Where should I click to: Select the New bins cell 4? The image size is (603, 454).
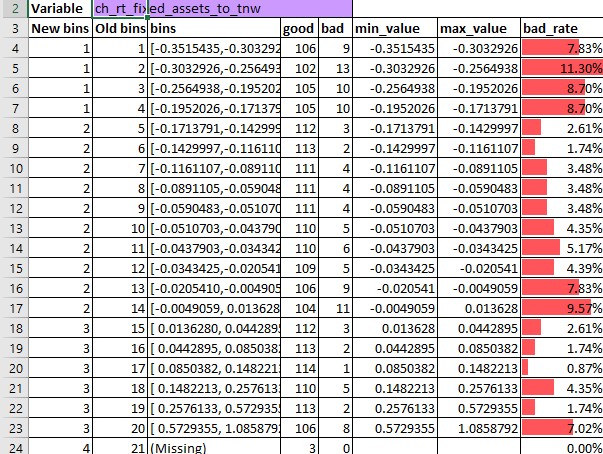tap(60, 447)
